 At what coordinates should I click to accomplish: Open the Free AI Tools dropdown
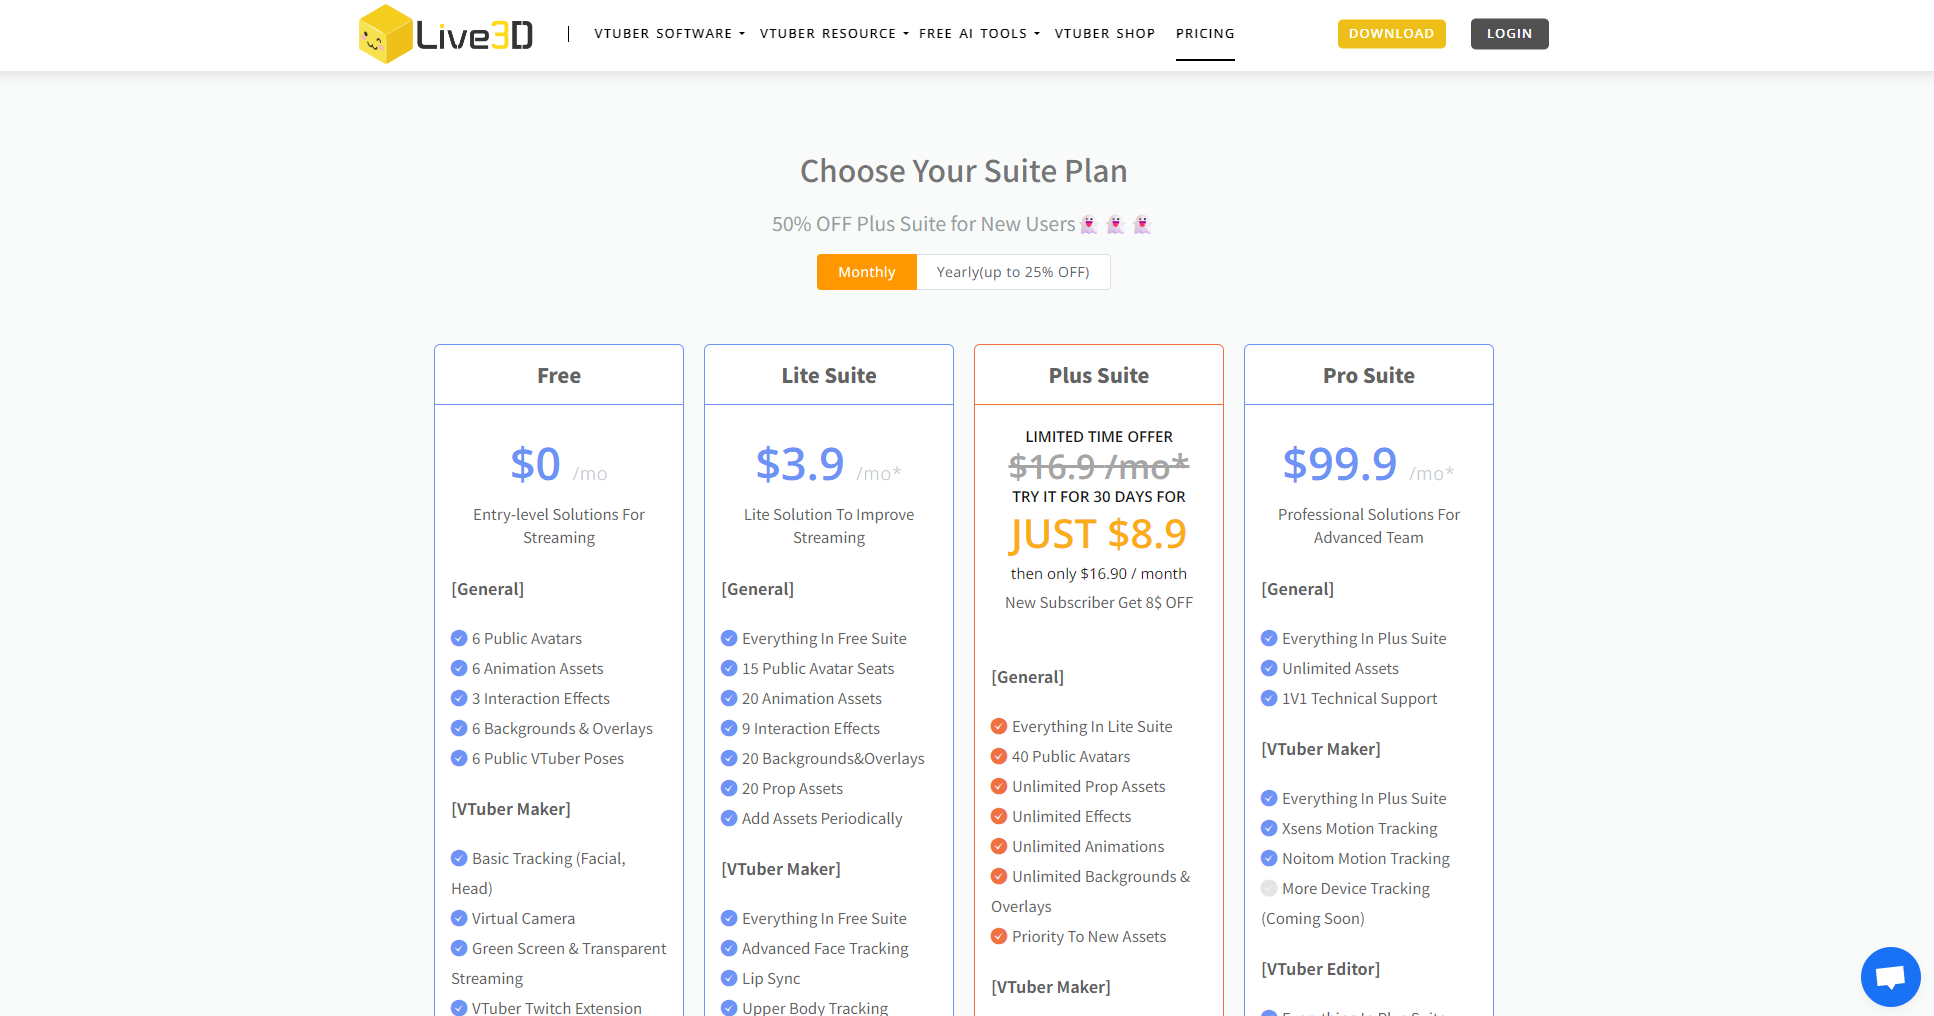(979, 34)
